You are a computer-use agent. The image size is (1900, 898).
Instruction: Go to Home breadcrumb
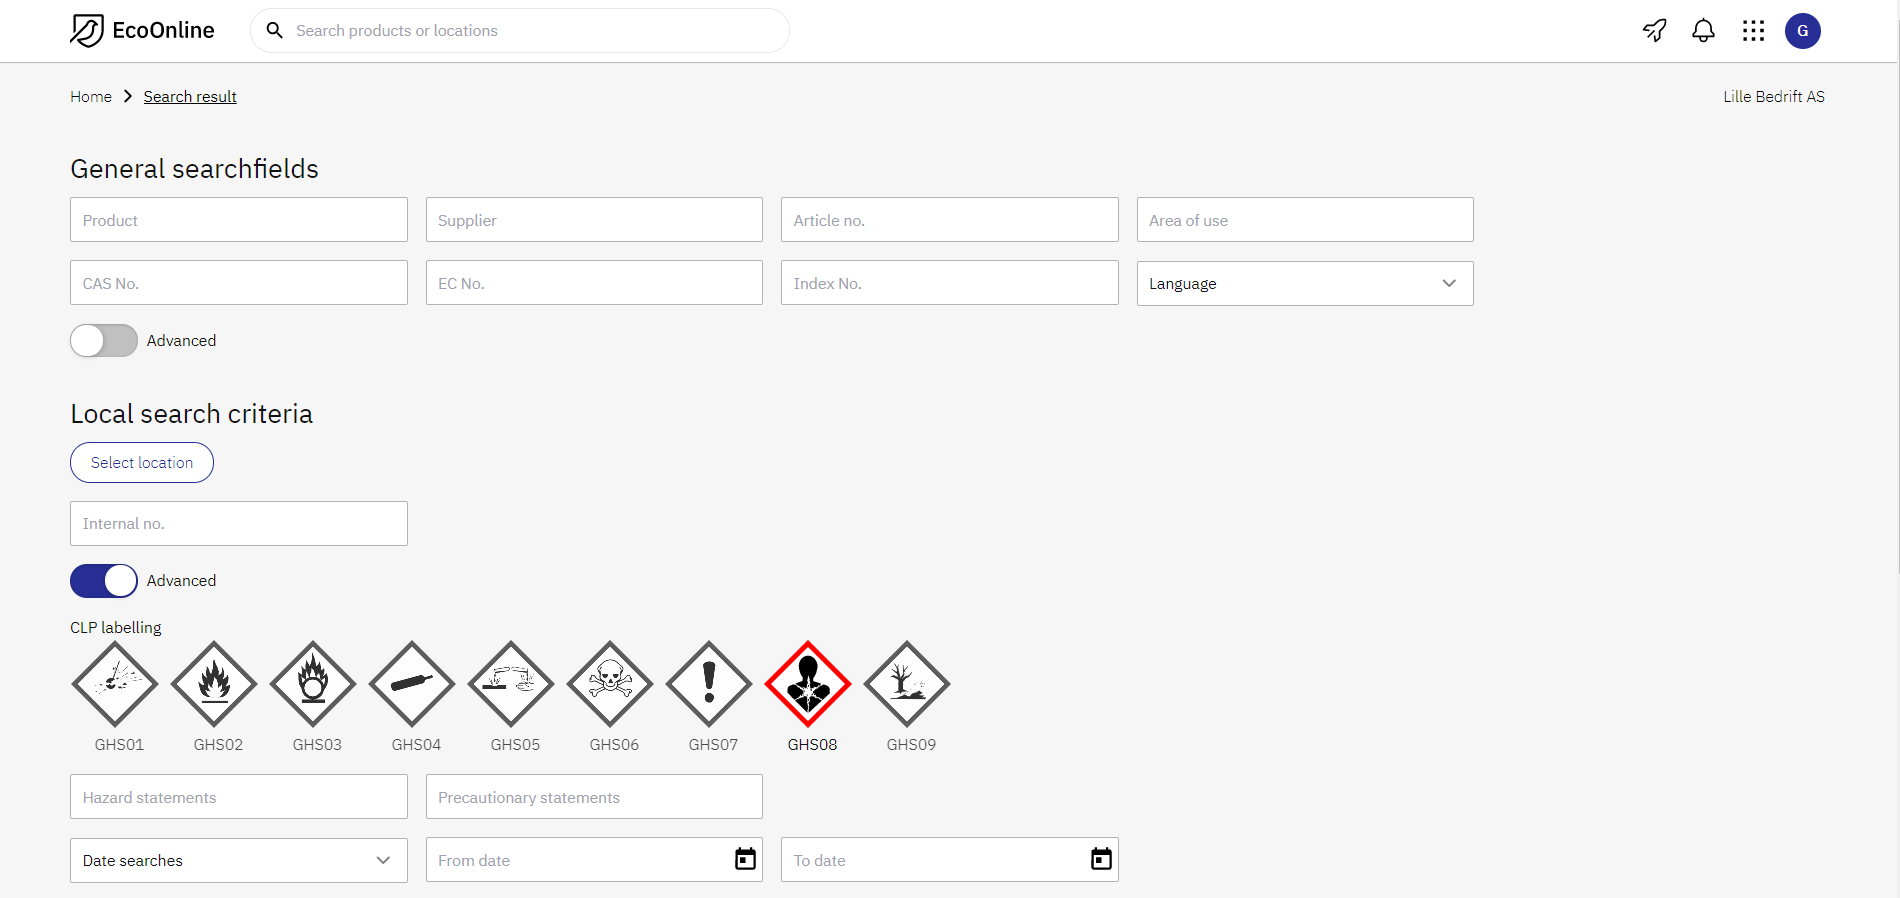click(x=91, y=97)
